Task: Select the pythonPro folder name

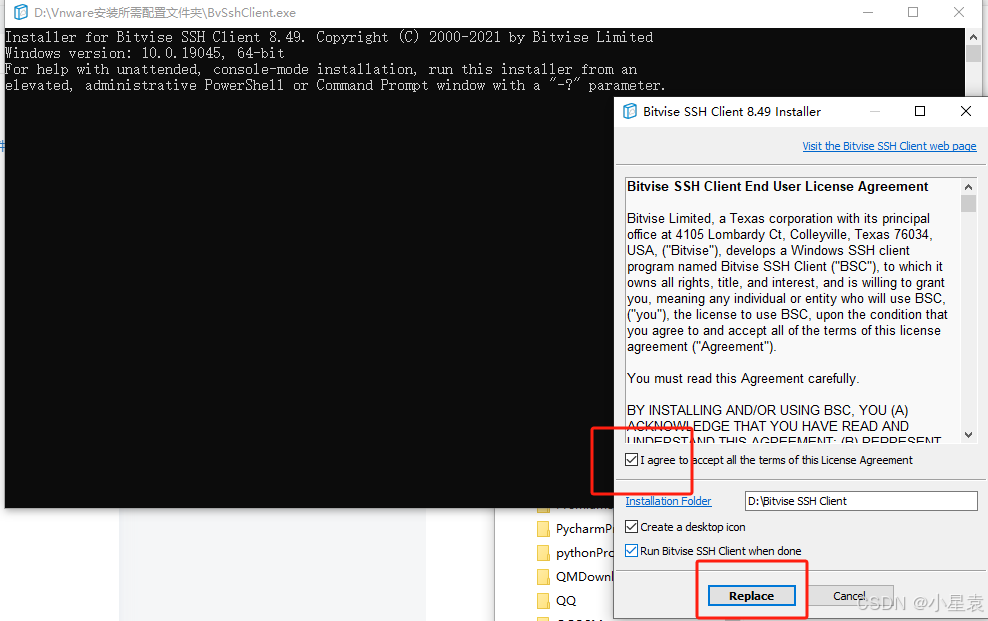Action: click(584, 553)
